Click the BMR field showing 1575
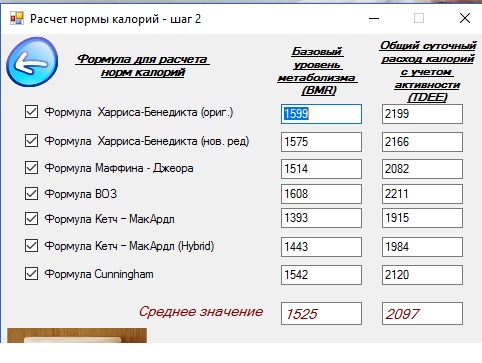 click(x=321, y=142)
